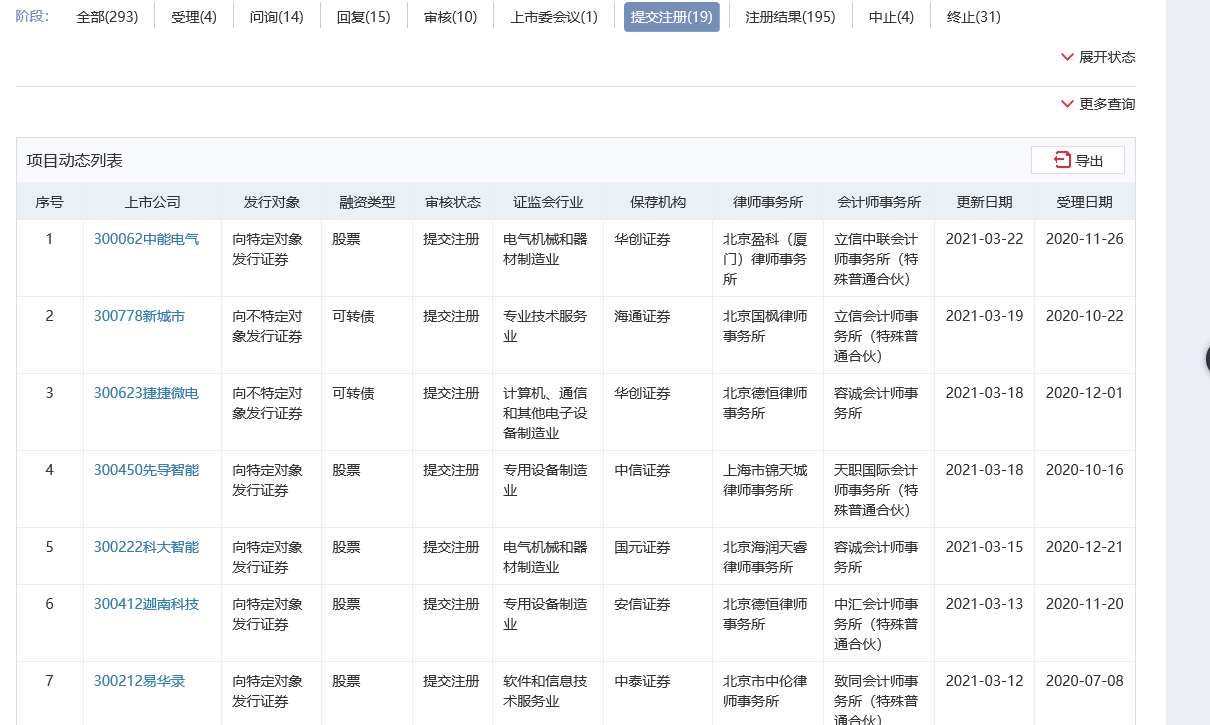Click 提交注册 status in 先导智能 row
This screenshot has width=1210, height=725.
pyautogui.click(x=451, y=470)
